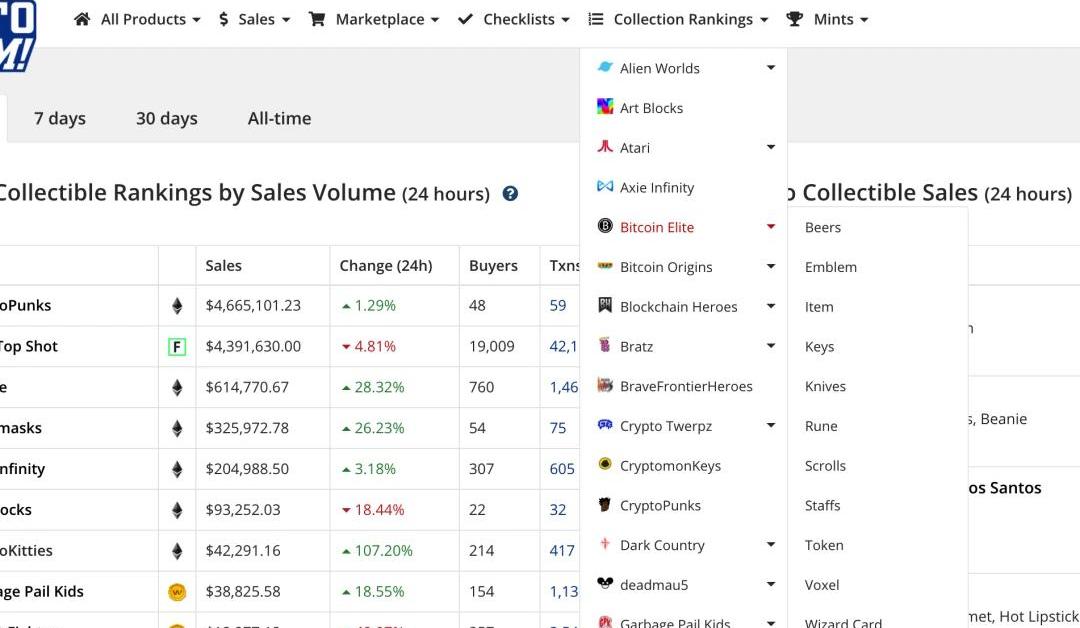
Task: Choose Scrolls in the submenu
Action: 825,466
